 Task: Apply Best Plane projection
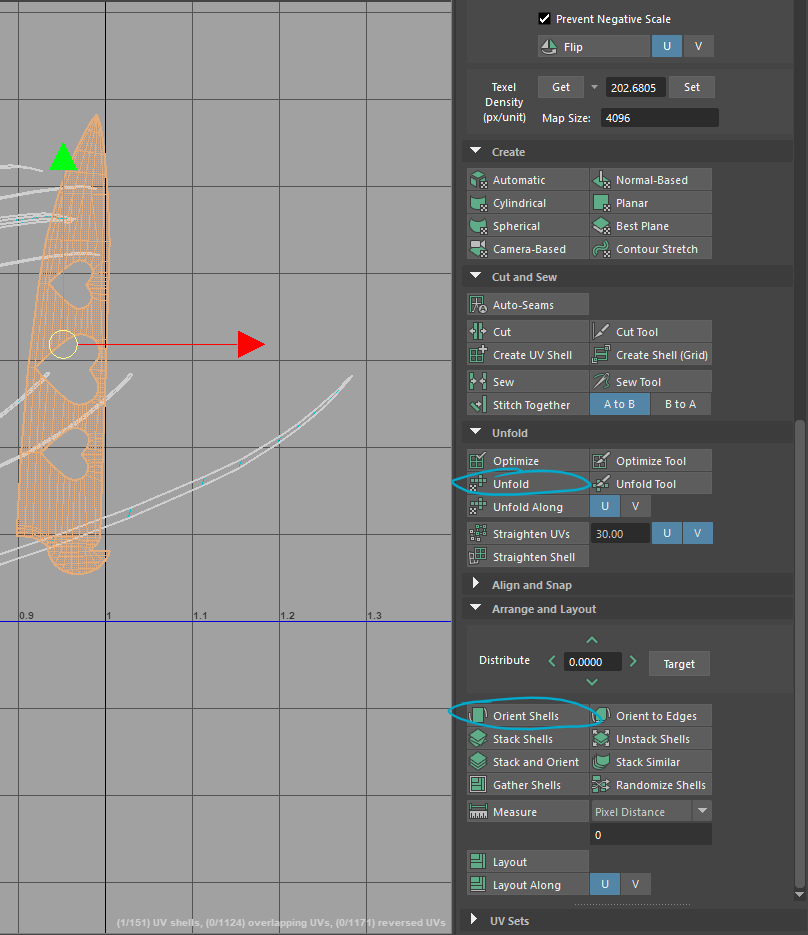(651, 226)
